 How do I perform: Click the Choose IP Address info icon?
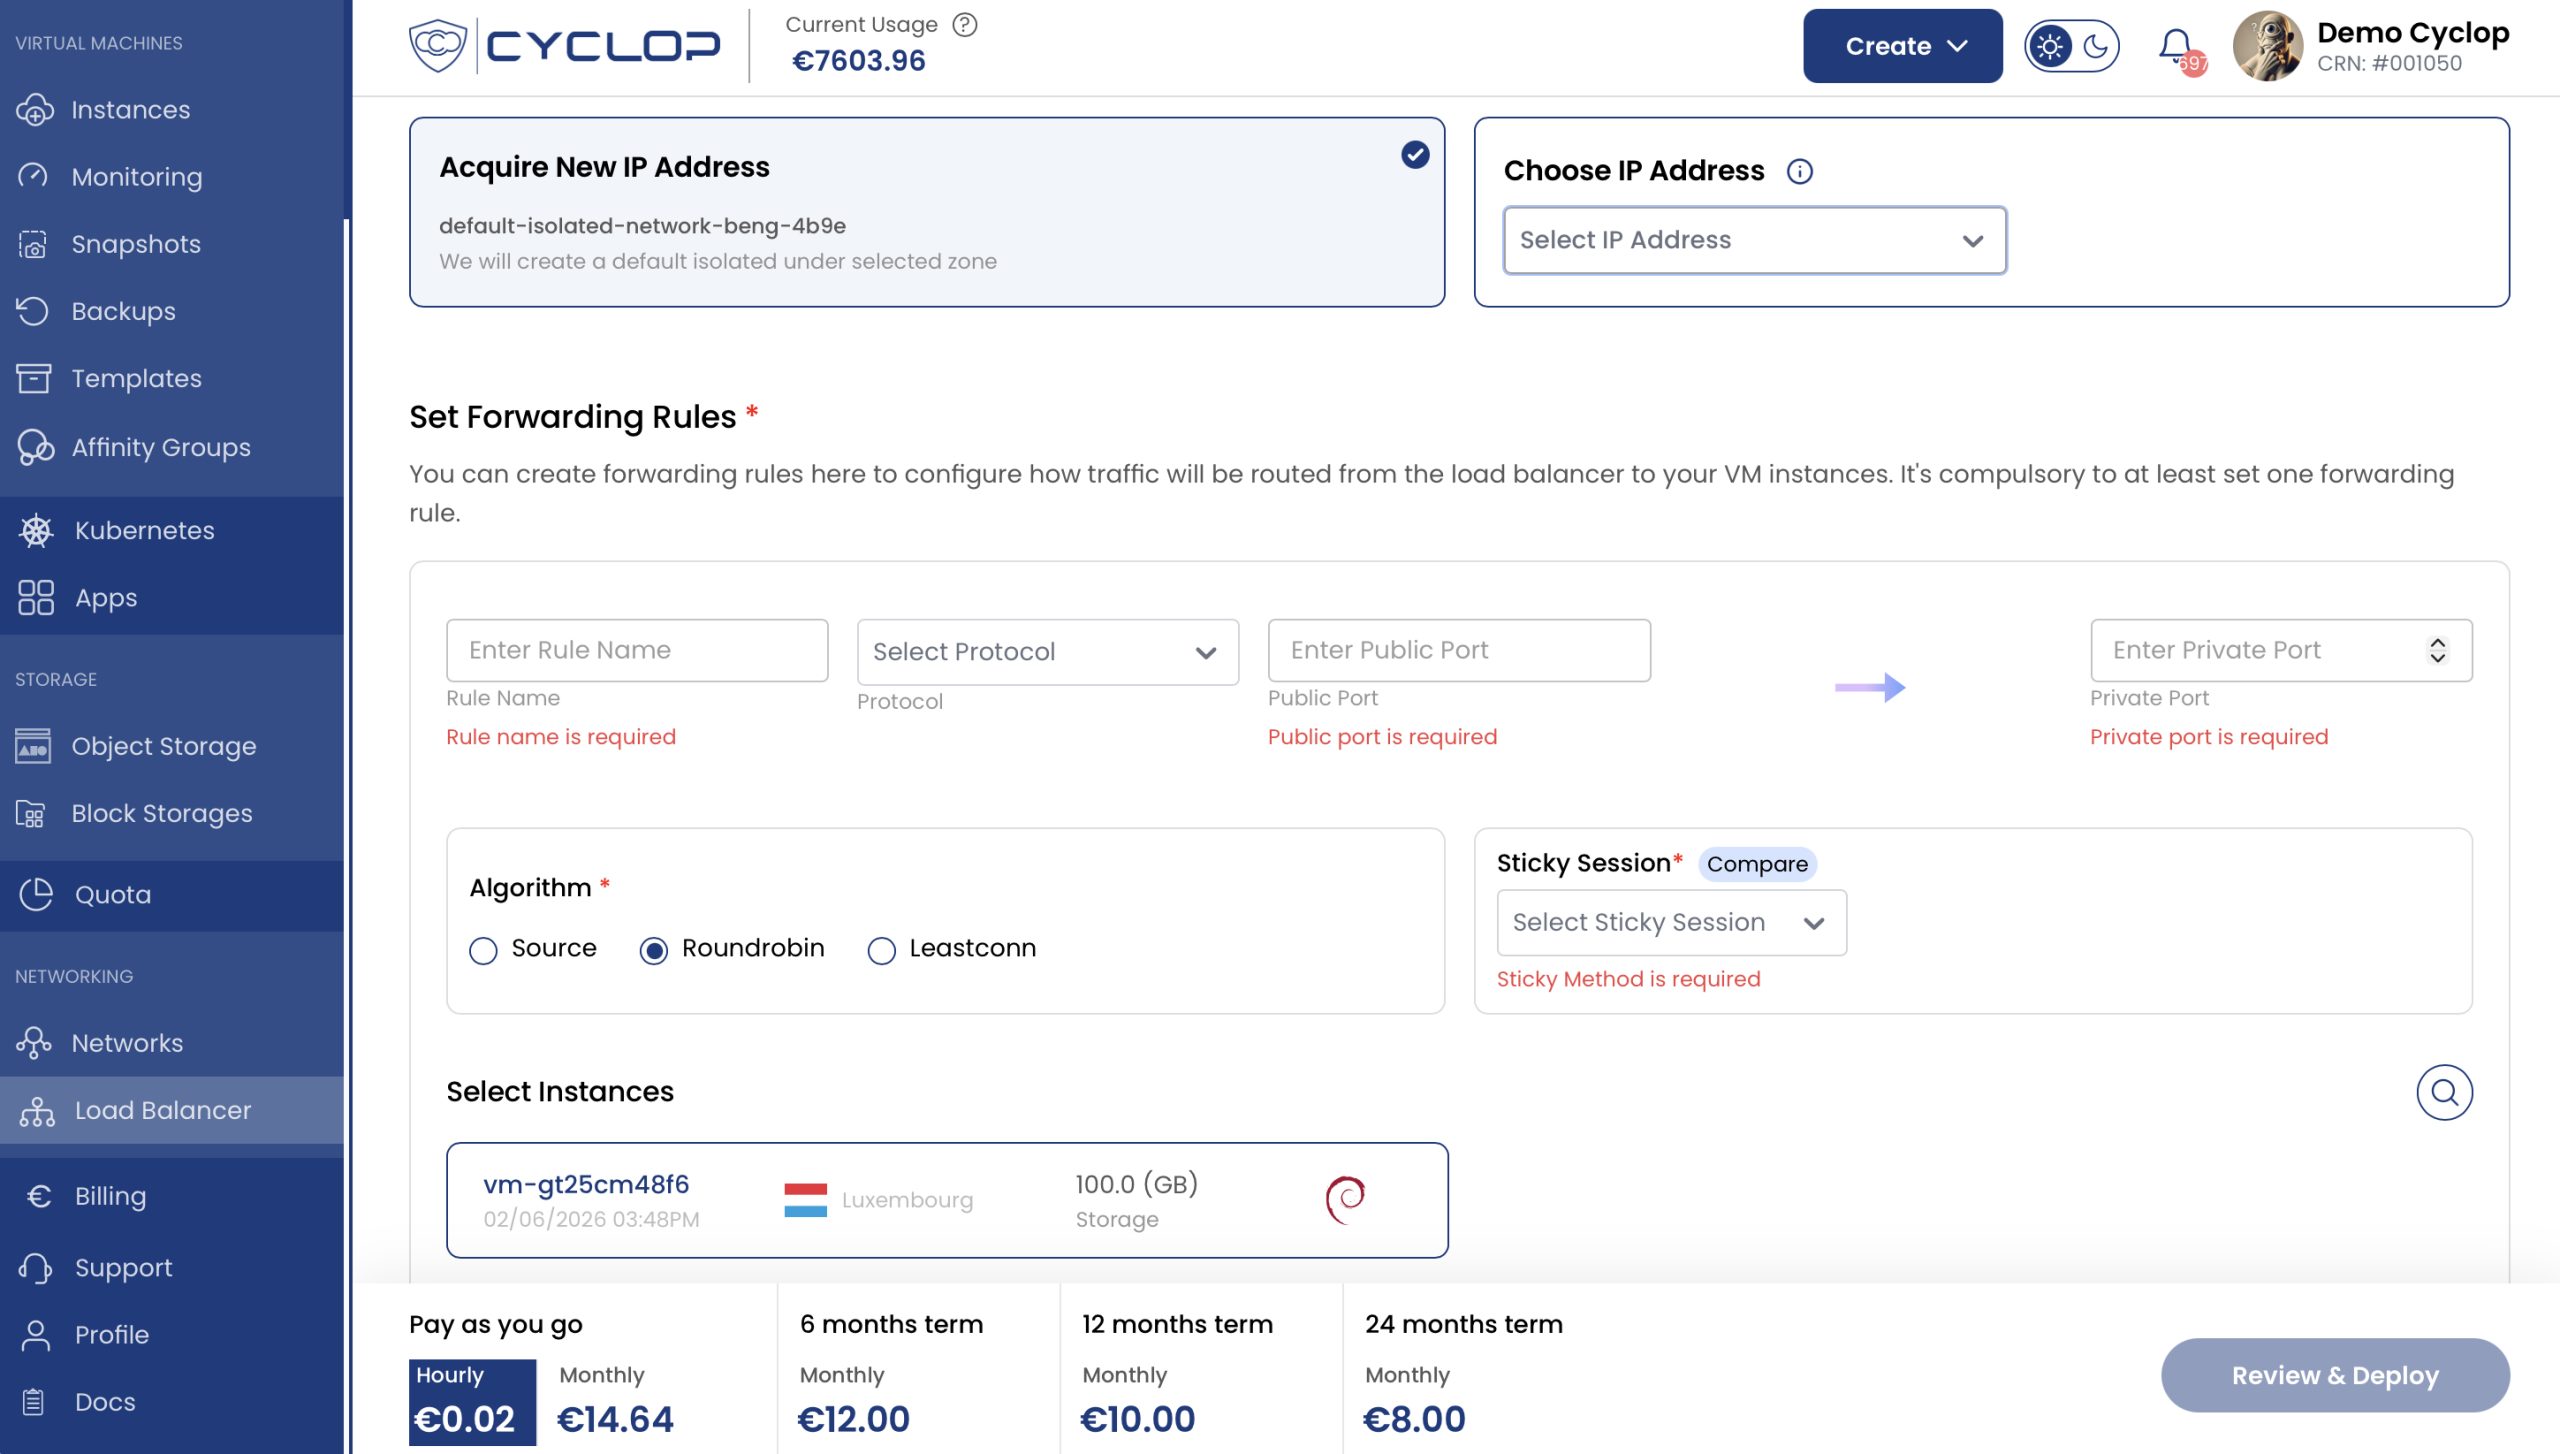[x=1799, y=171]
